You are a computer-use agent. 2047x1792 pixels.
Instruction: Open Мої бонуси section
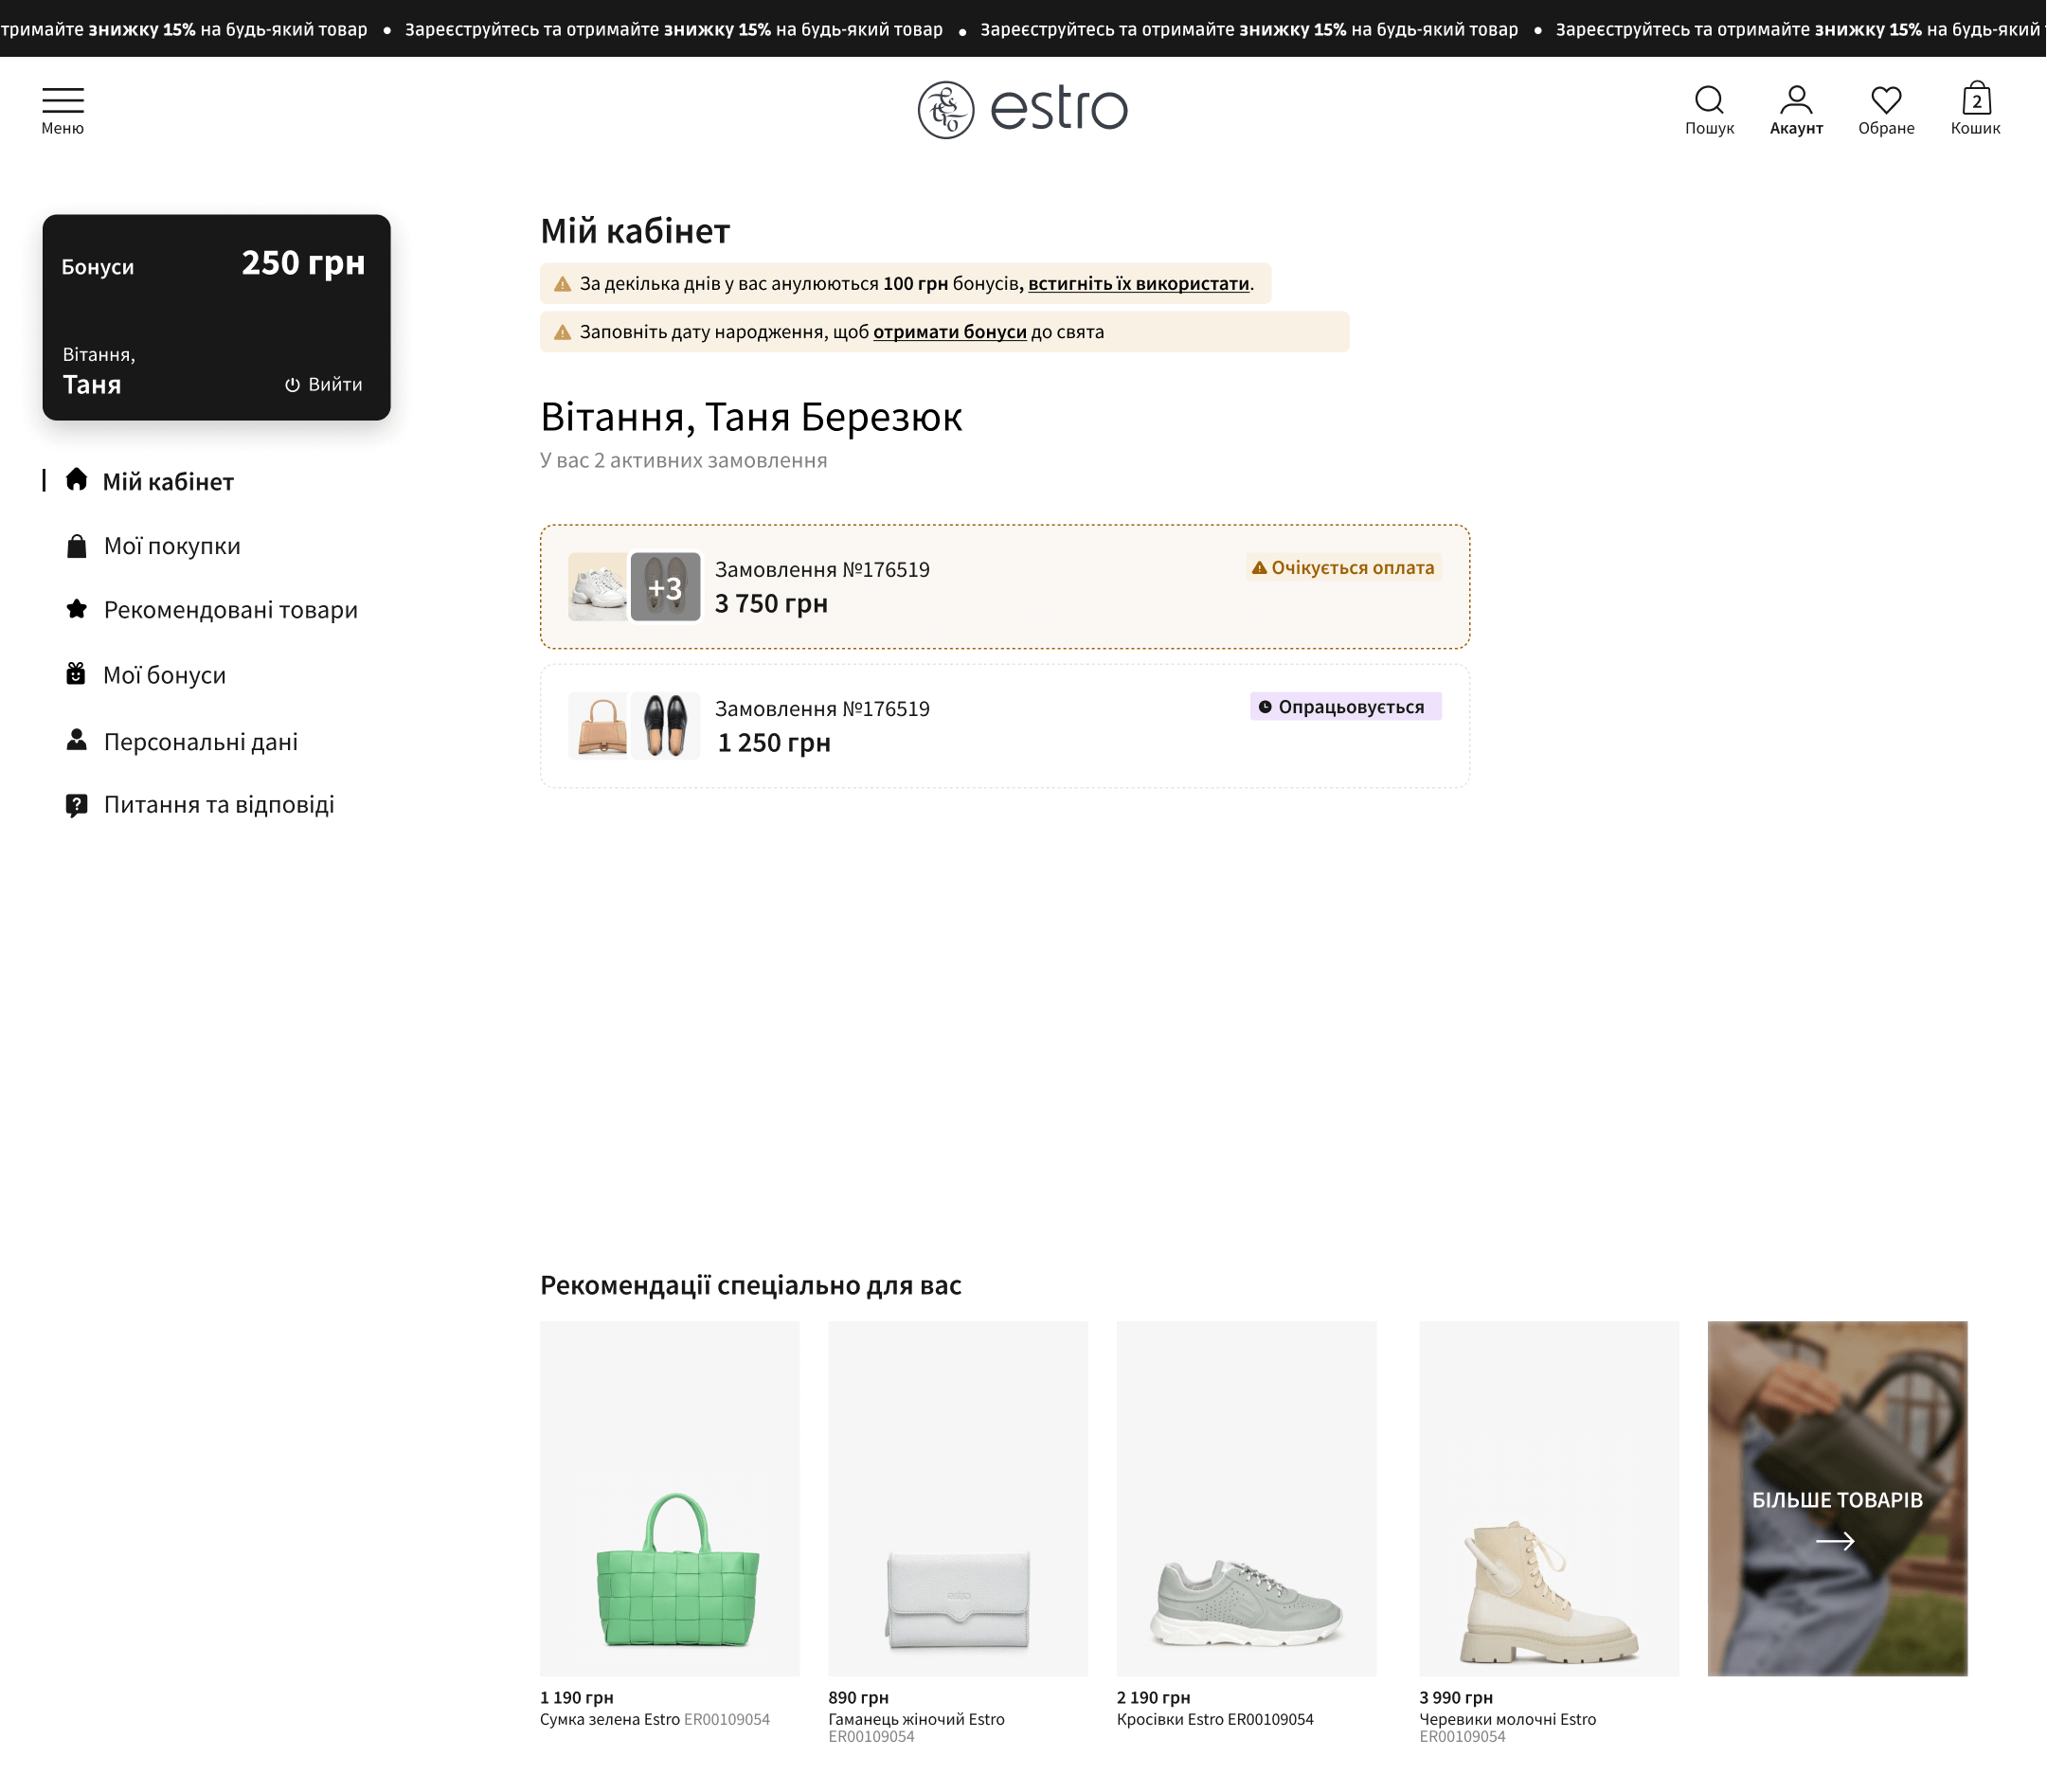[164, 675]
